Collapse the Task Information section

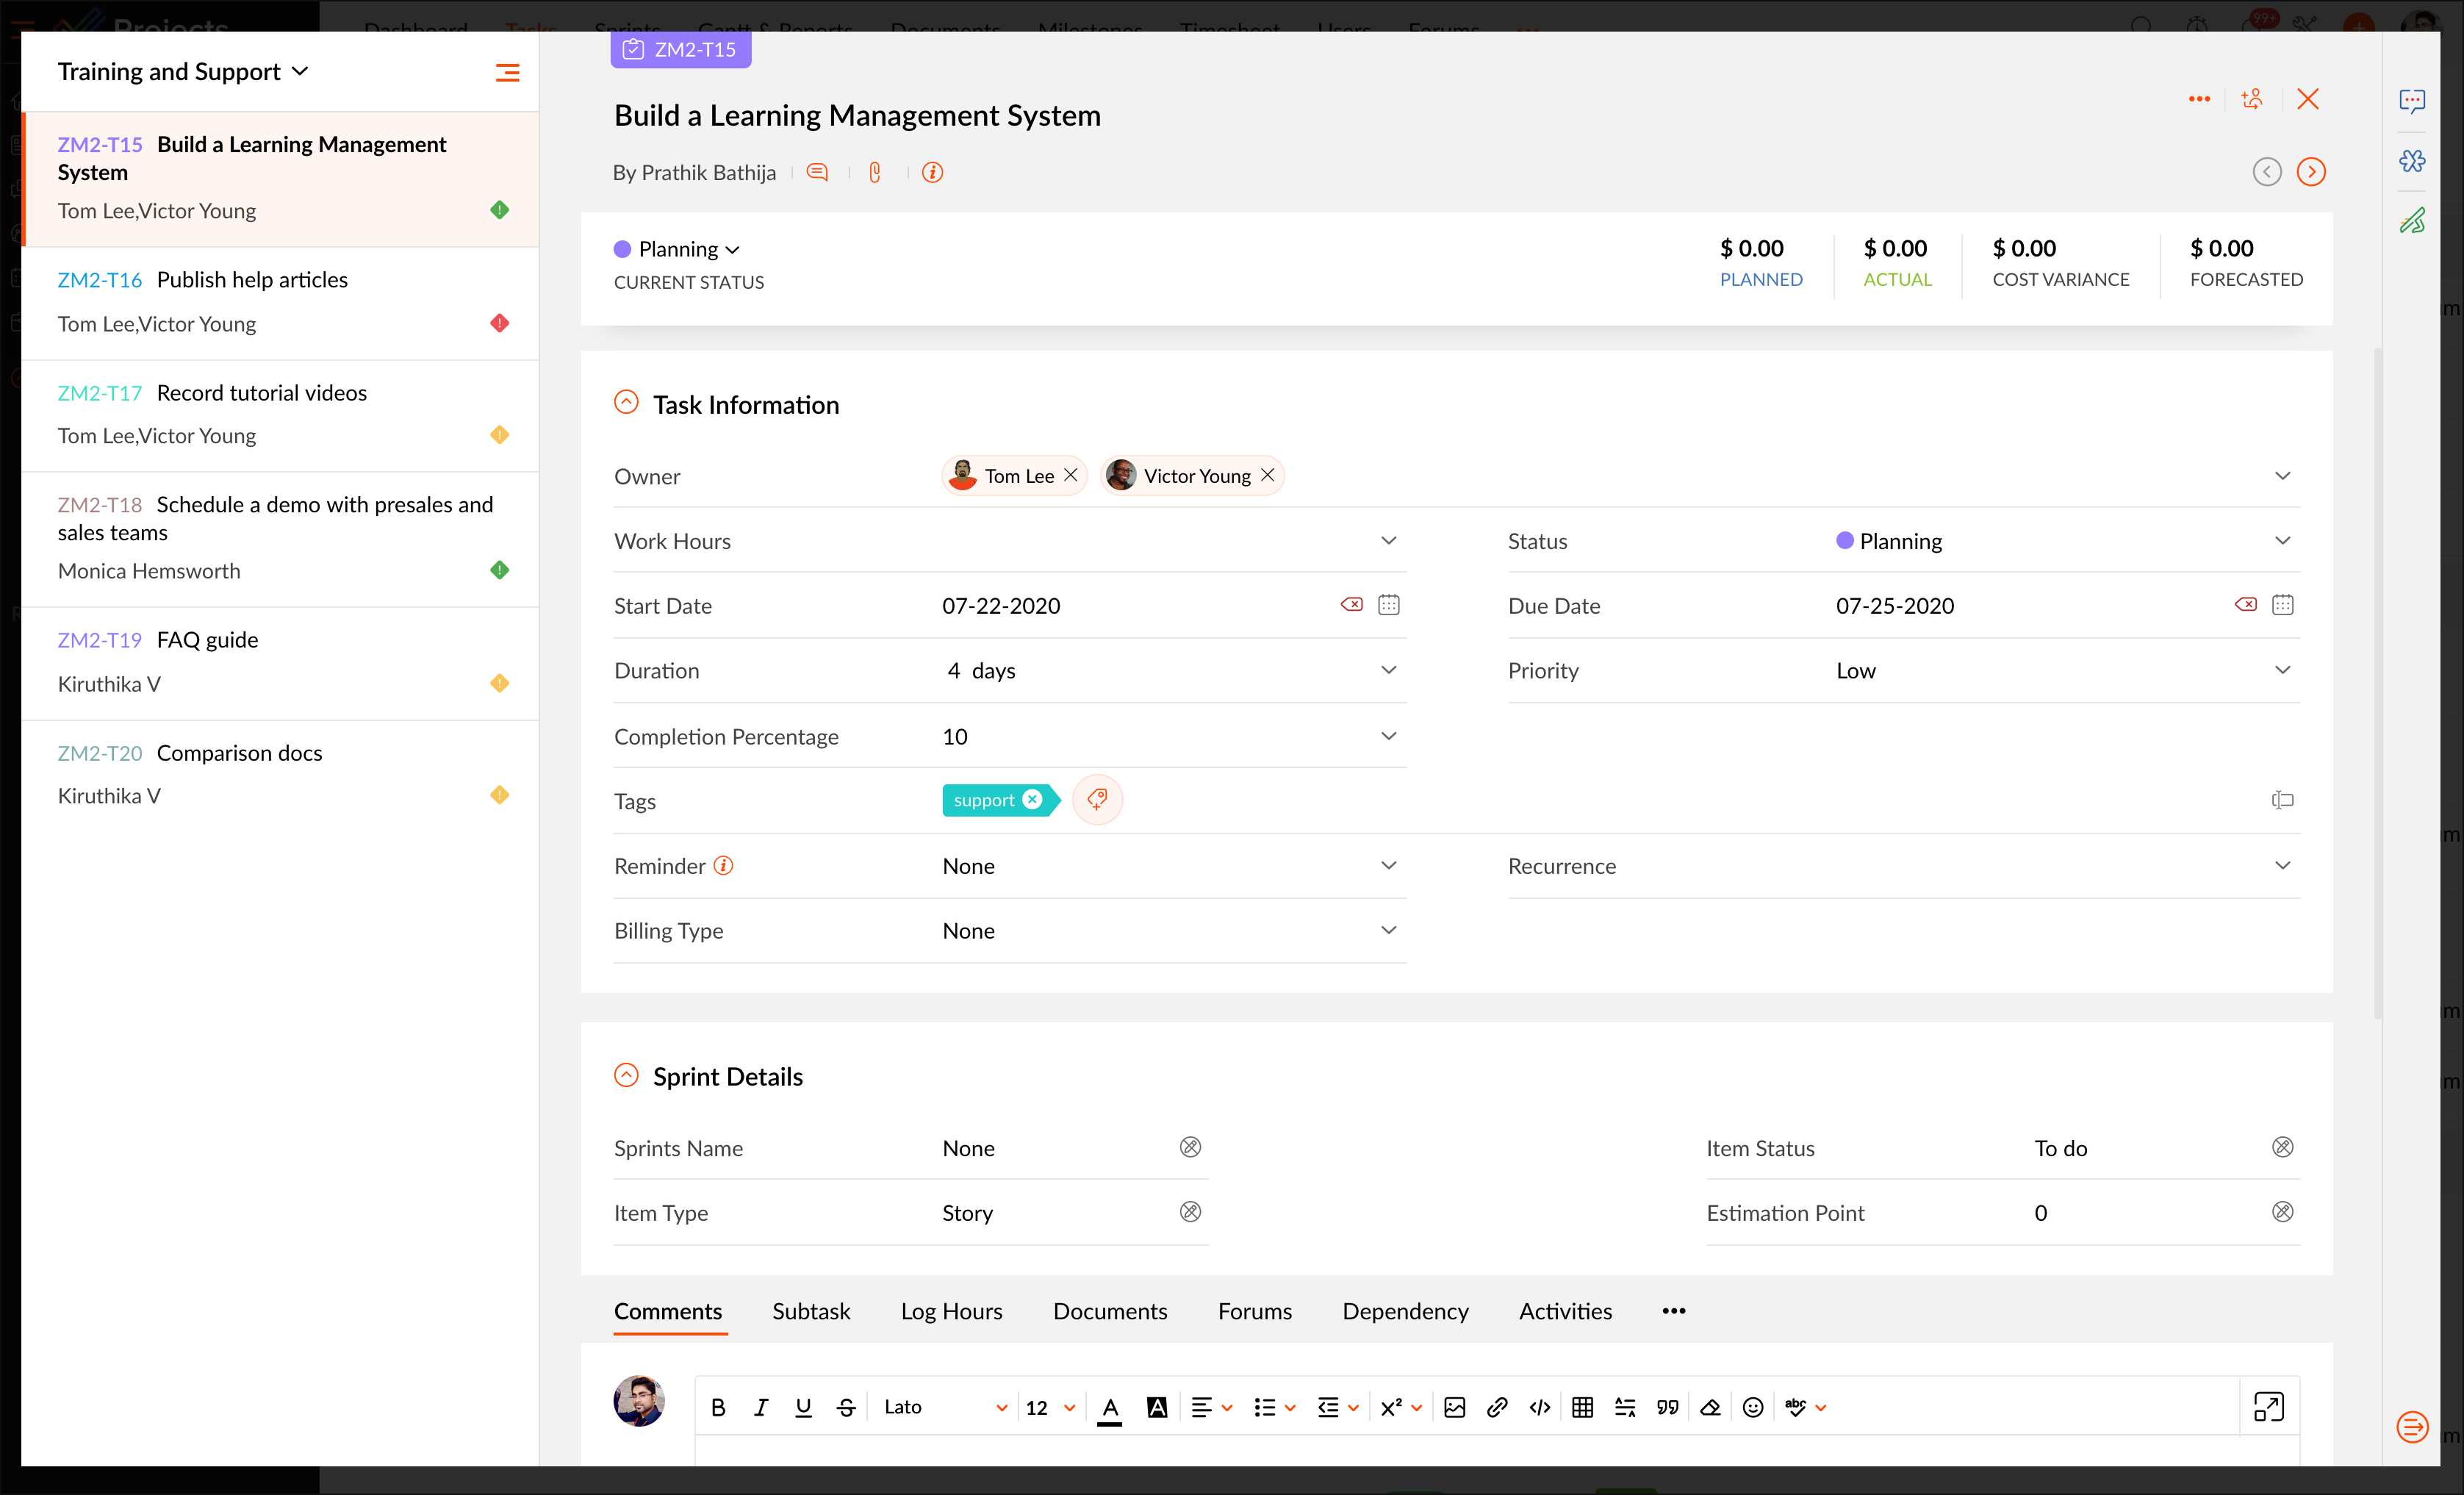[626, 403]
